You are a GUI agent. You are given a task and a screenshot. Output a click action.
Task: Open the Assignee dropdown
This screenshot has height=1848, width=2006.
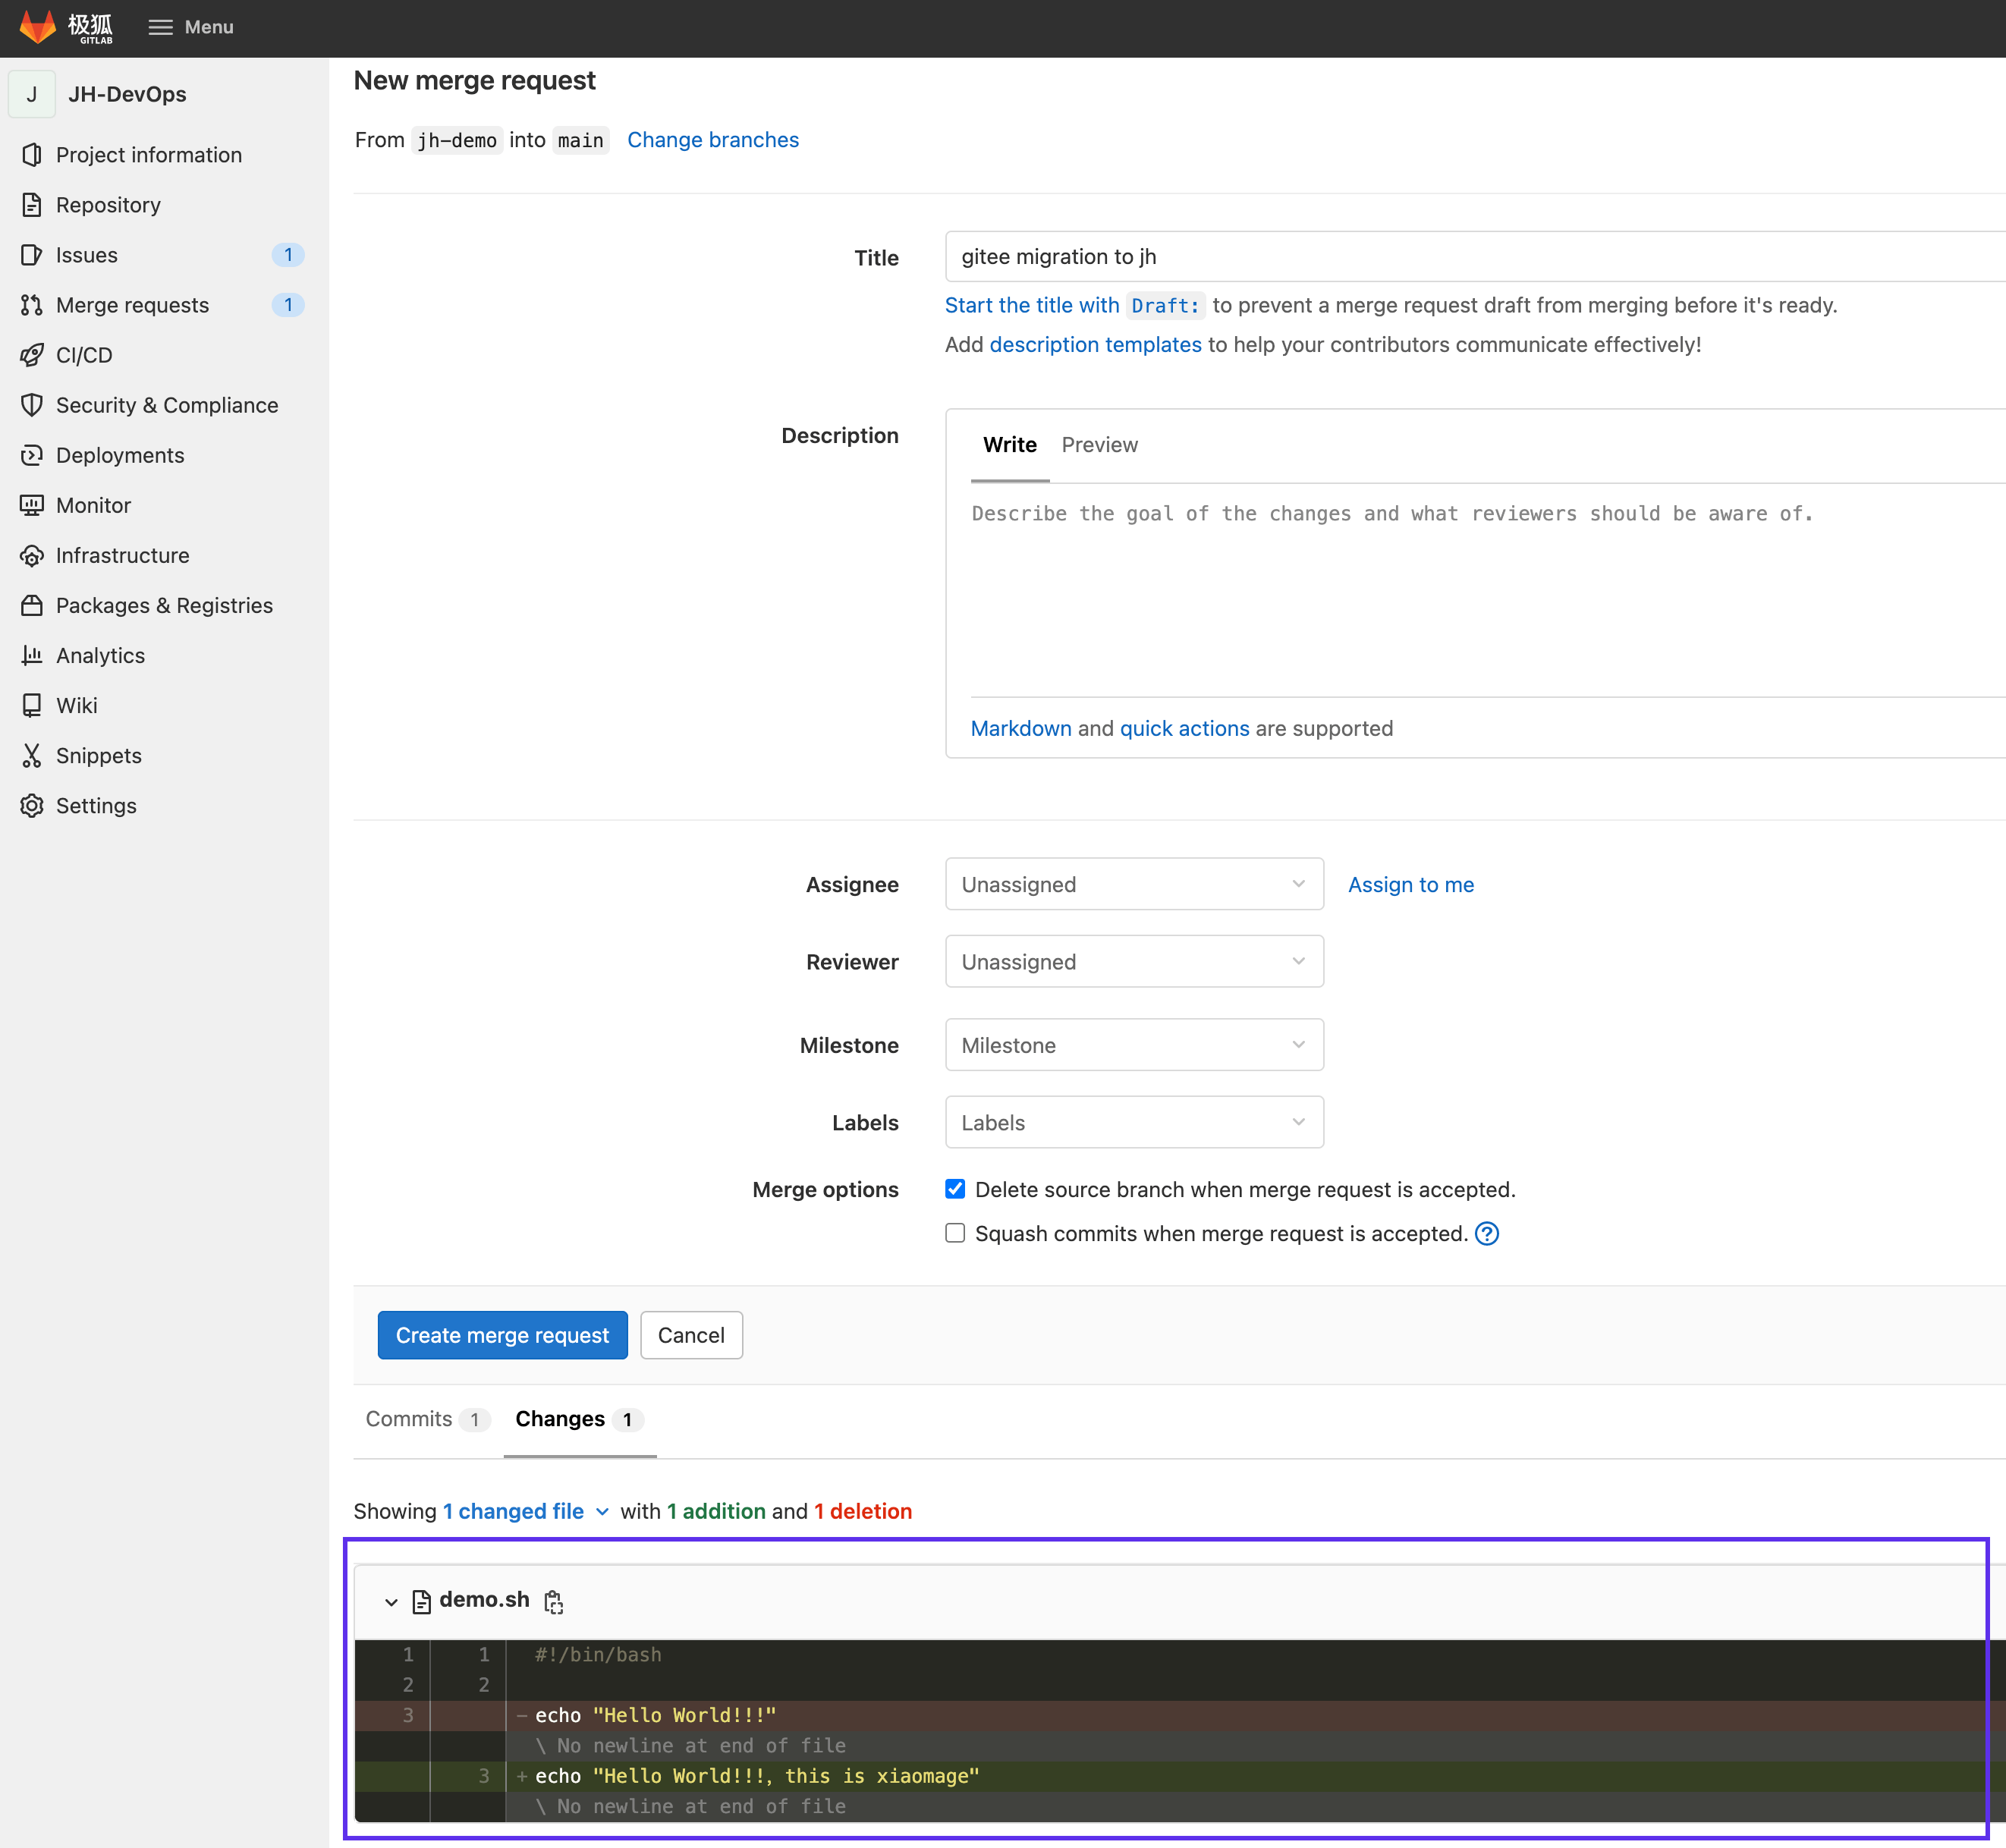tap(1133, 884)
